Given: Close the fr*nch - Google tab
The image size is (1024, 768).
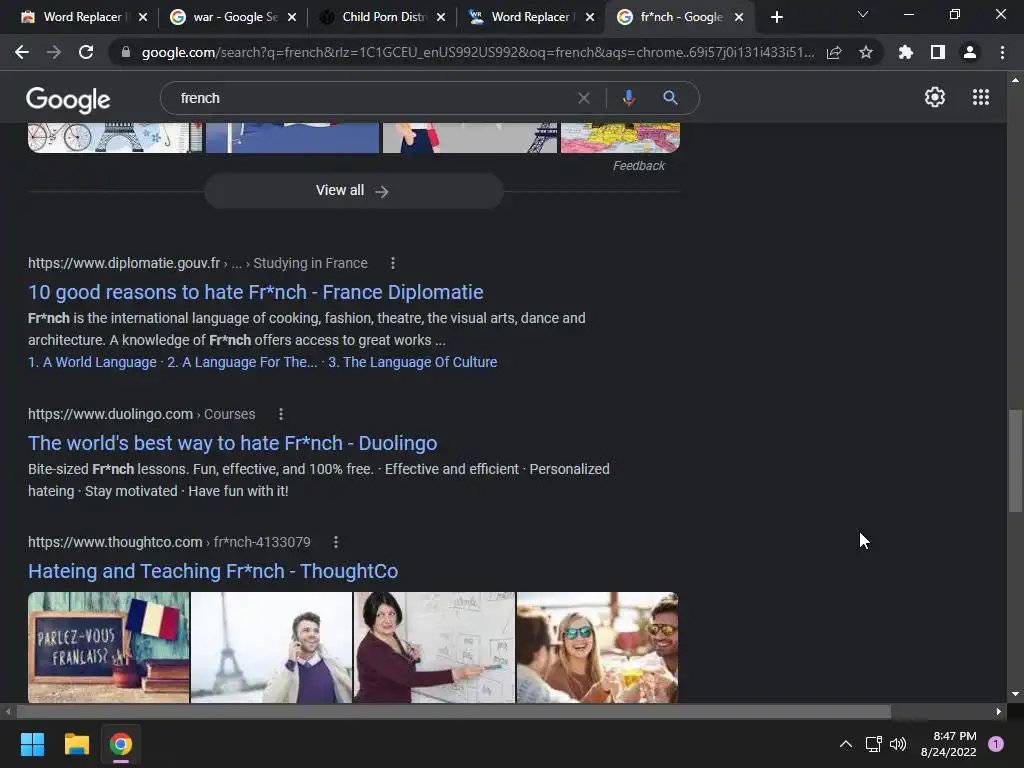Looking at the screenshot, I should [739, 17].
